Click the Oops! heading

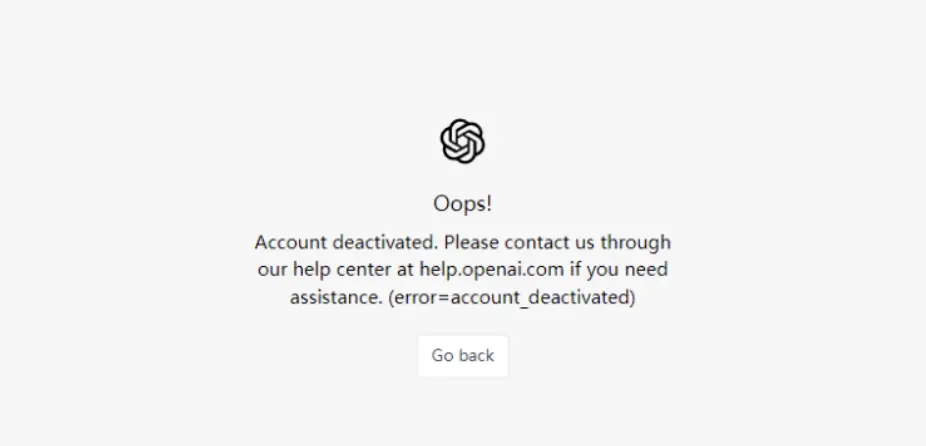tap(462, 204)
